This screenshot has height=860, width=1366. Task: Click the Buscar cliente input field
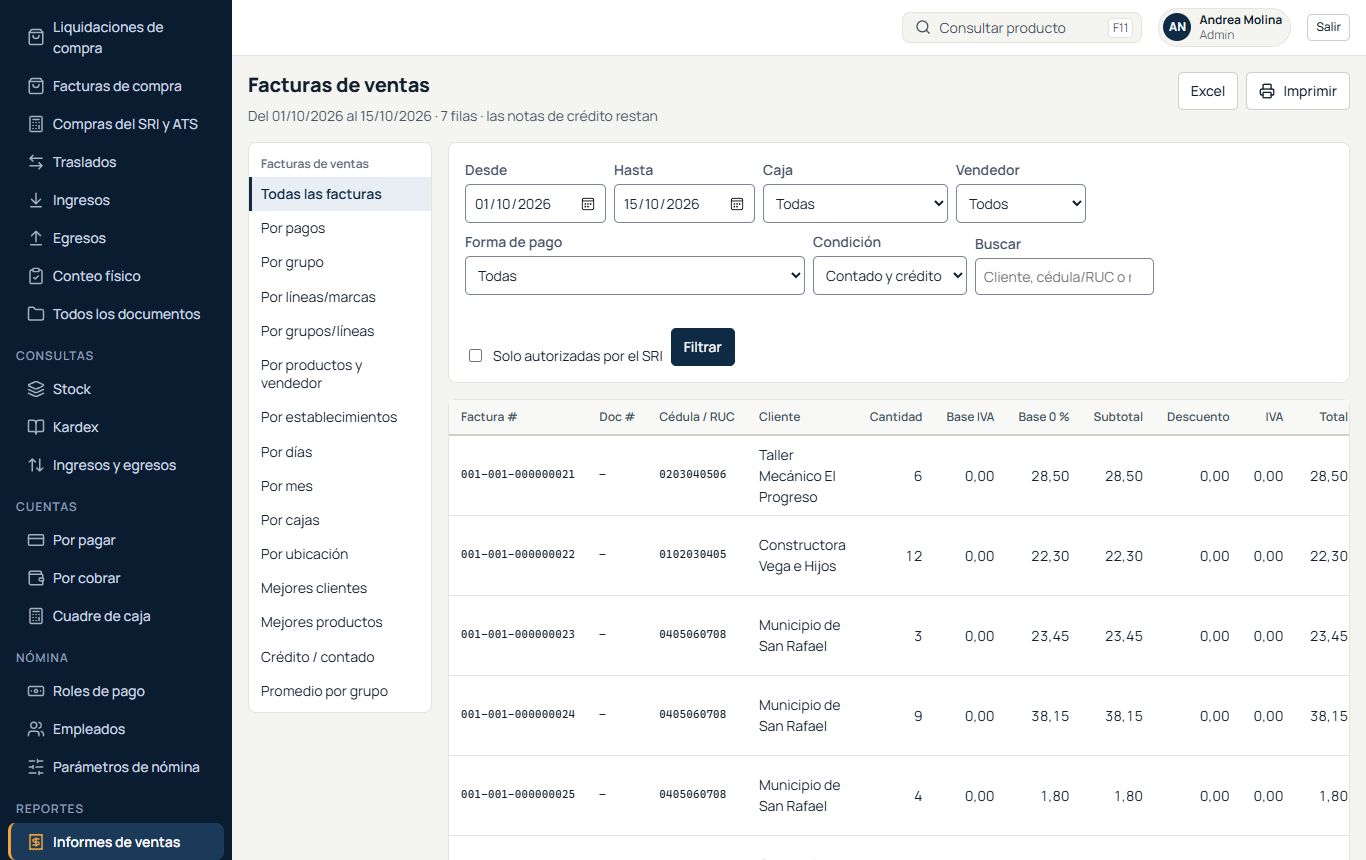point(1064,277)
